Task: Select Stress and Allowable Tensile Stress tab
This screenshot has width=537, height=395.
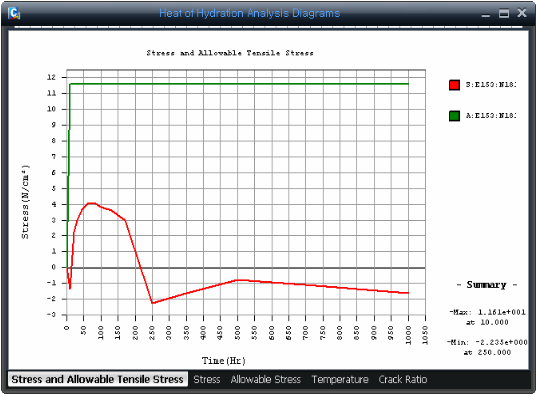Action: click(x=98, y=379)
